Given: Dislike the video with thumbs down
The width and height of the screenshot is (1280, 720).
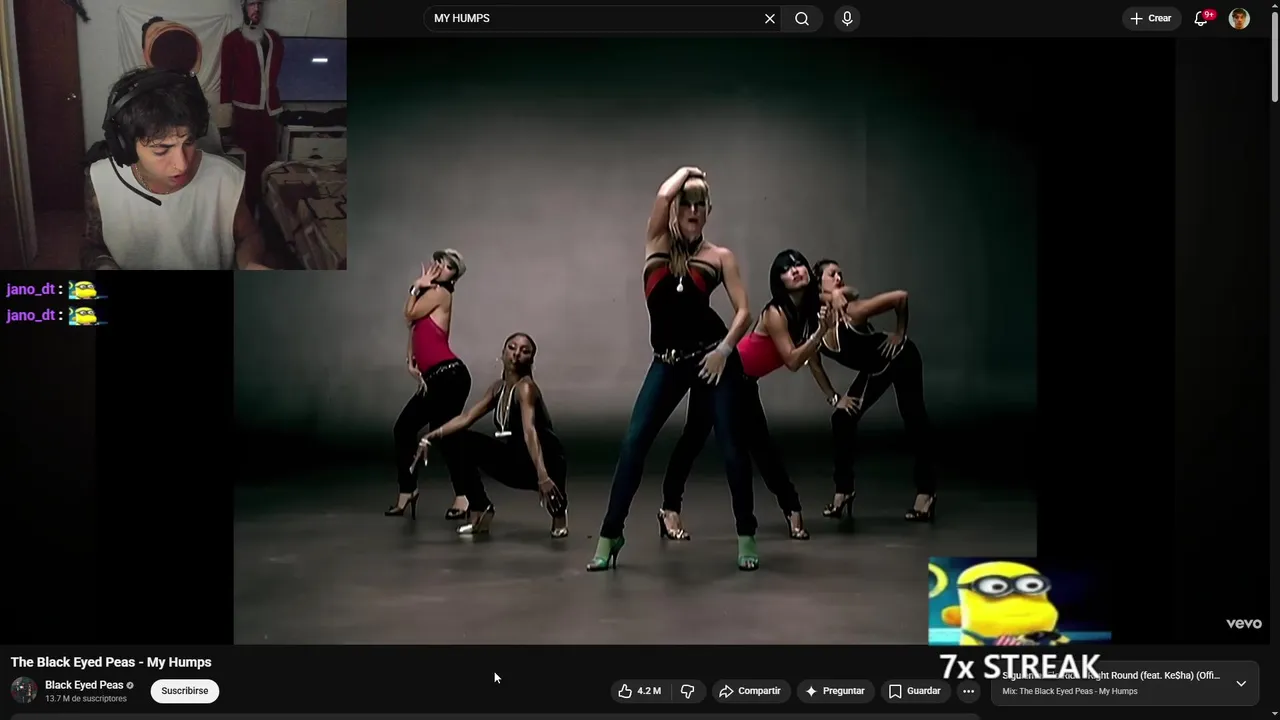Looking at the screenshot, I should [688, 691].
